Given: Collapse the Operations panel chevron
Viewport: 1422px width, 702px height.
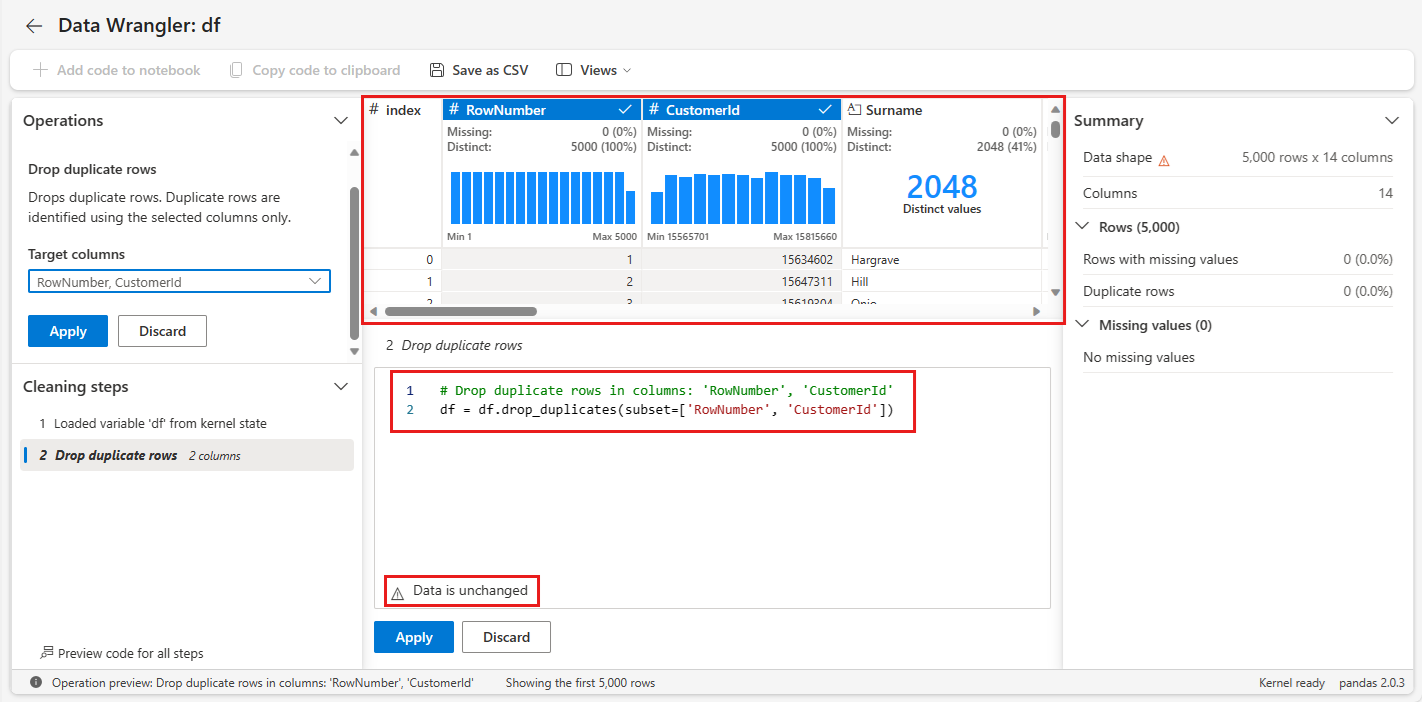Looking at the screenshot, I should coord(340,120).
